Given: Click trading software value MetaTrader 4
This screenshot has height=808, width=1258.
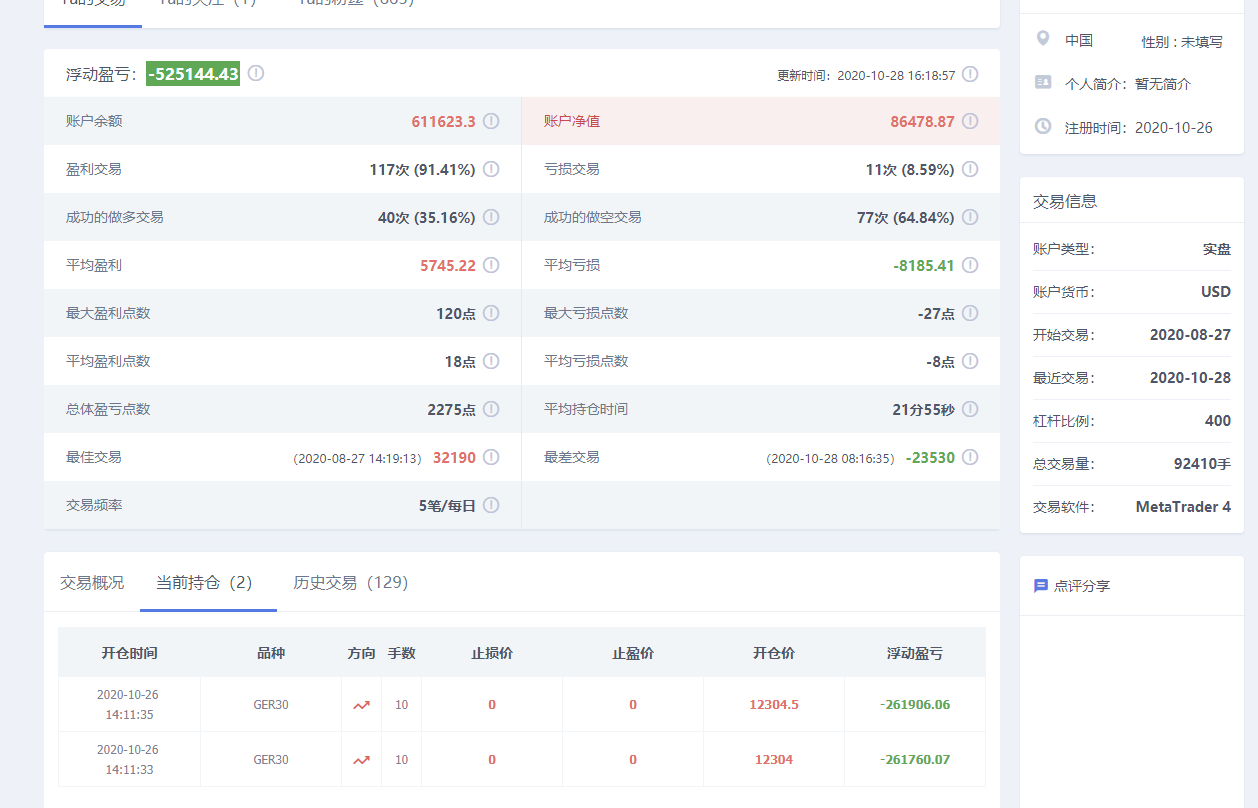Looking at the screenshot, I should (x=1183, y=507).
